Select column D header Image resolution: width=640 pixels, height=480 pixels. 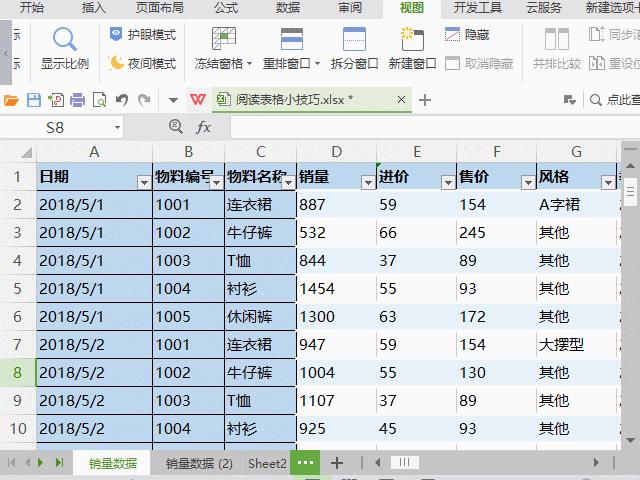[x=336, y=152]
